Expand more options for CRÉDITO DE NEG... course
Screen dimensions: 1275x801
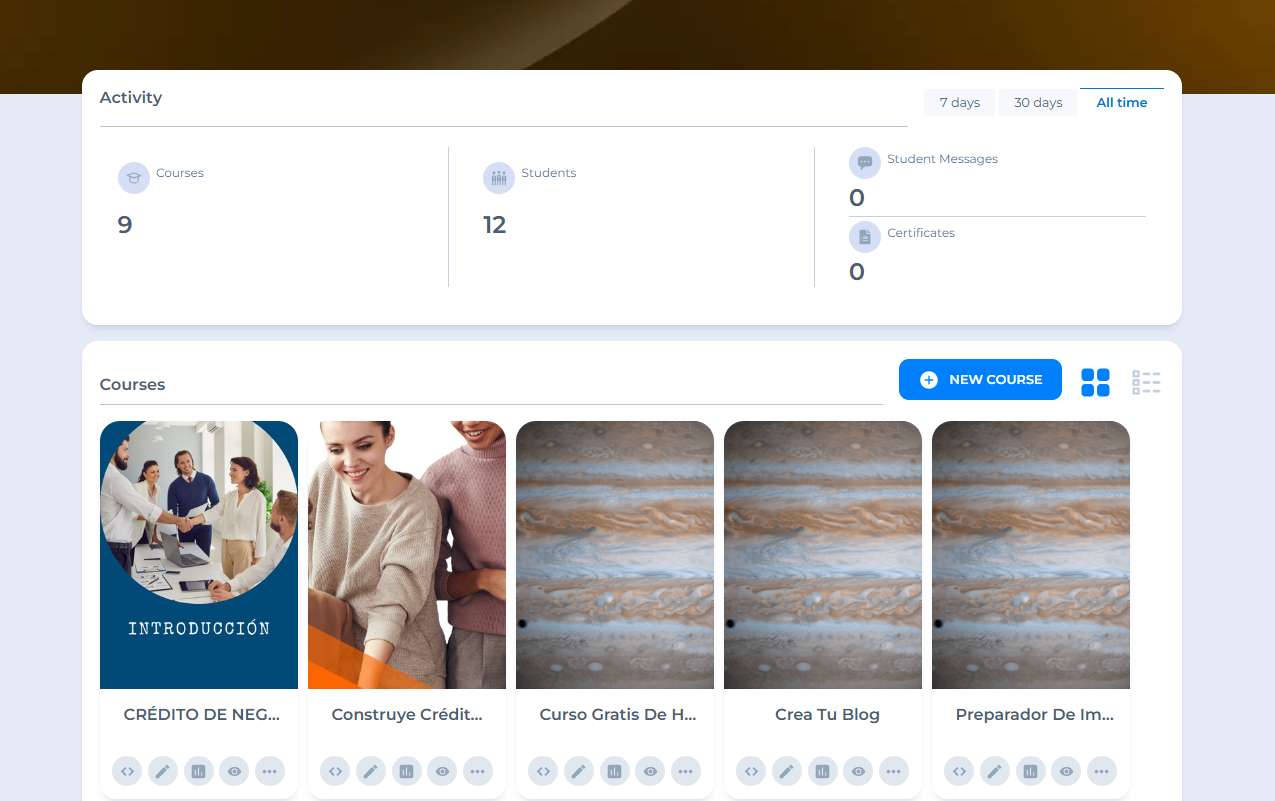pyautogui.click(x=270, y=771)
